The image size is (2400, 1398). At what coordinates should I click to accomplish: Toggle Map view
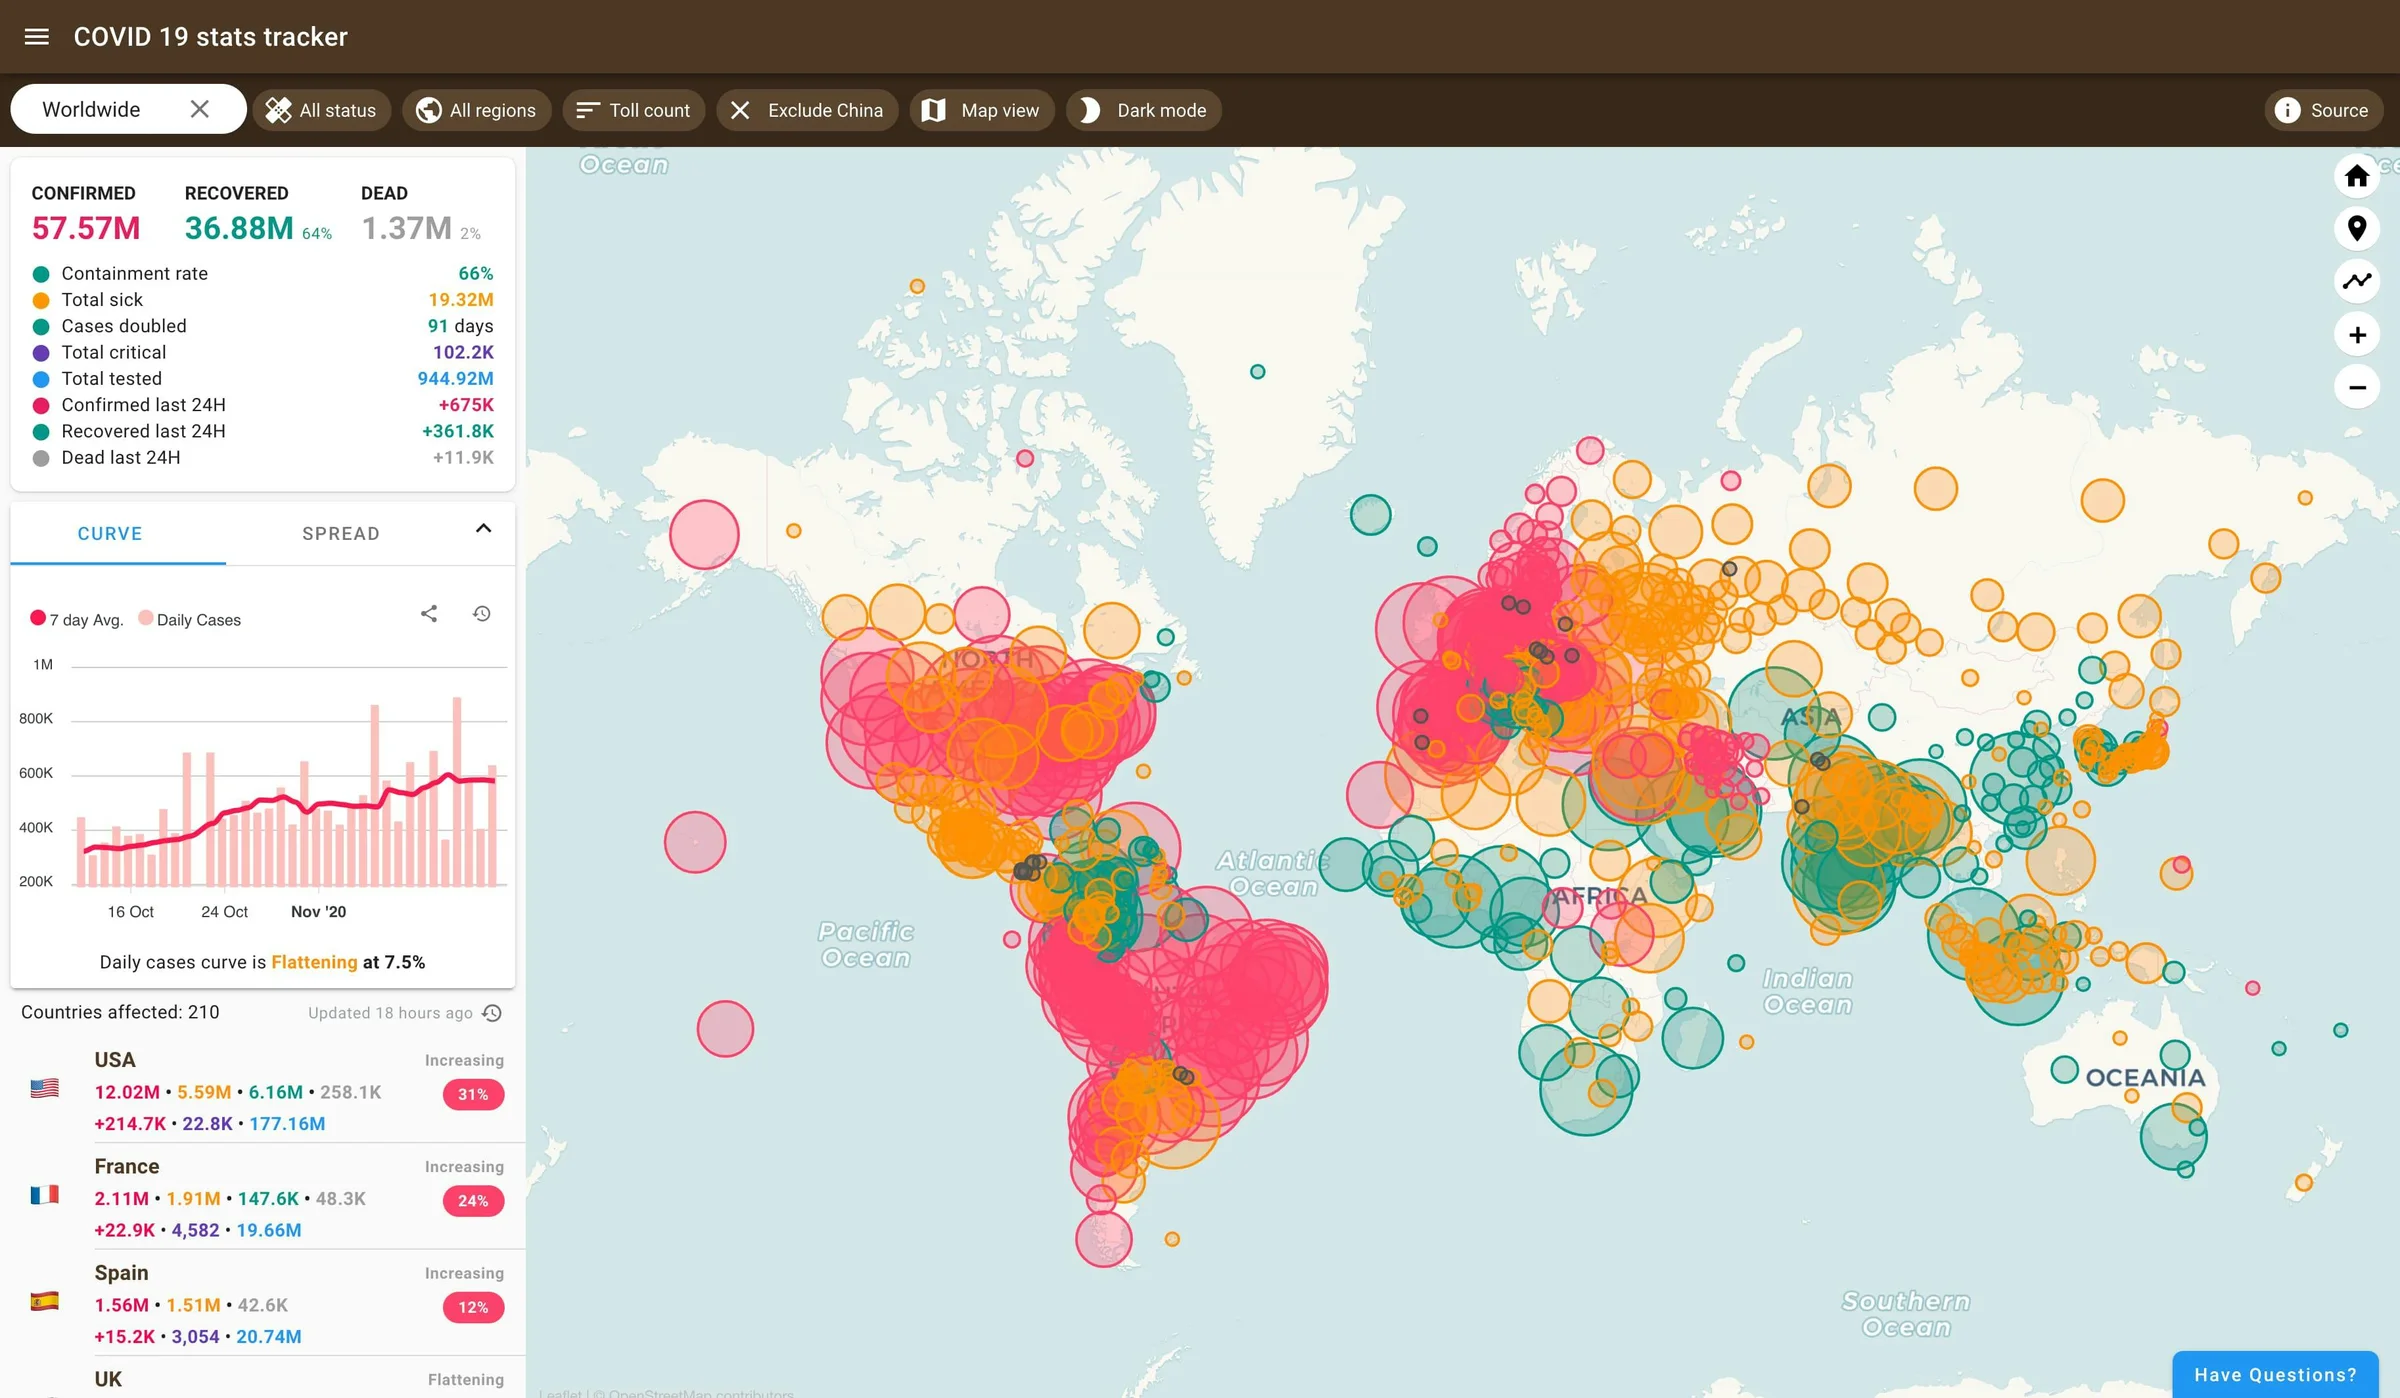pyautogui.click(x=981, y=110)
